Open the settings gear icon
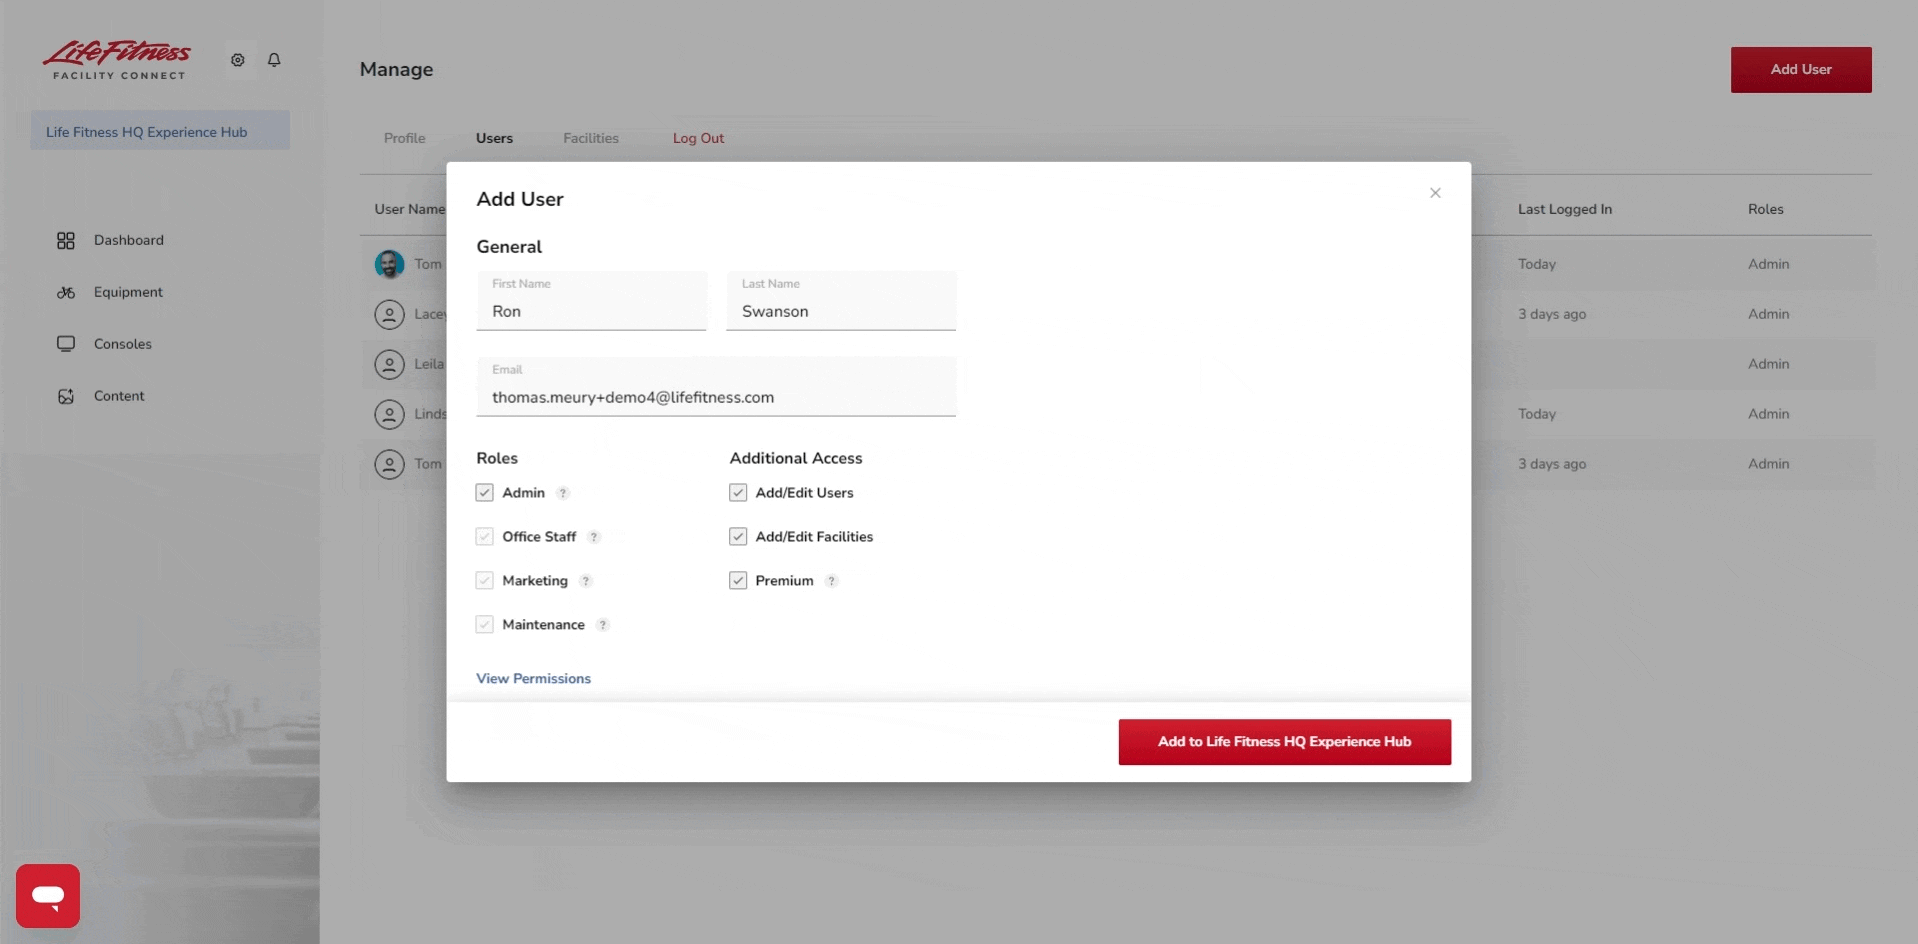1918x944 pixels. click(238, 60)
